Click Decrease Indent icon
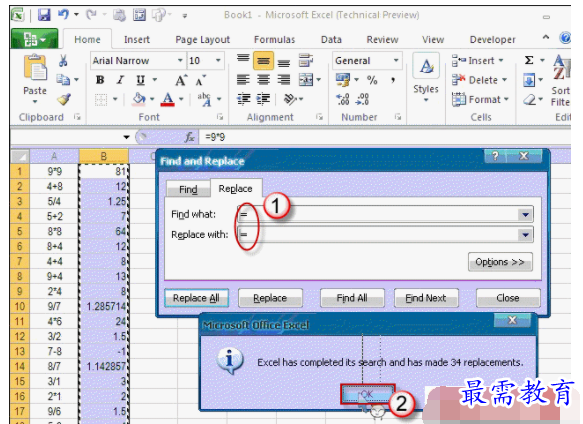583x424 pixels. point(244,99)
